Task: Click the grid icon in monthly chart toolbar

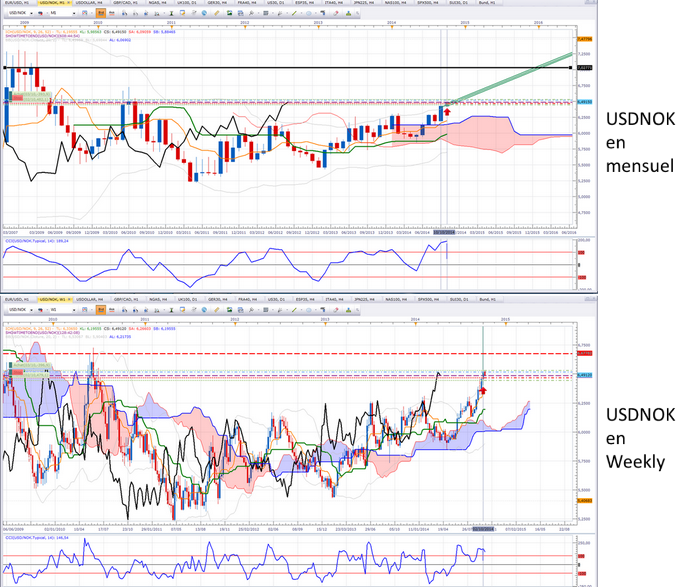Action: (266, 13)
